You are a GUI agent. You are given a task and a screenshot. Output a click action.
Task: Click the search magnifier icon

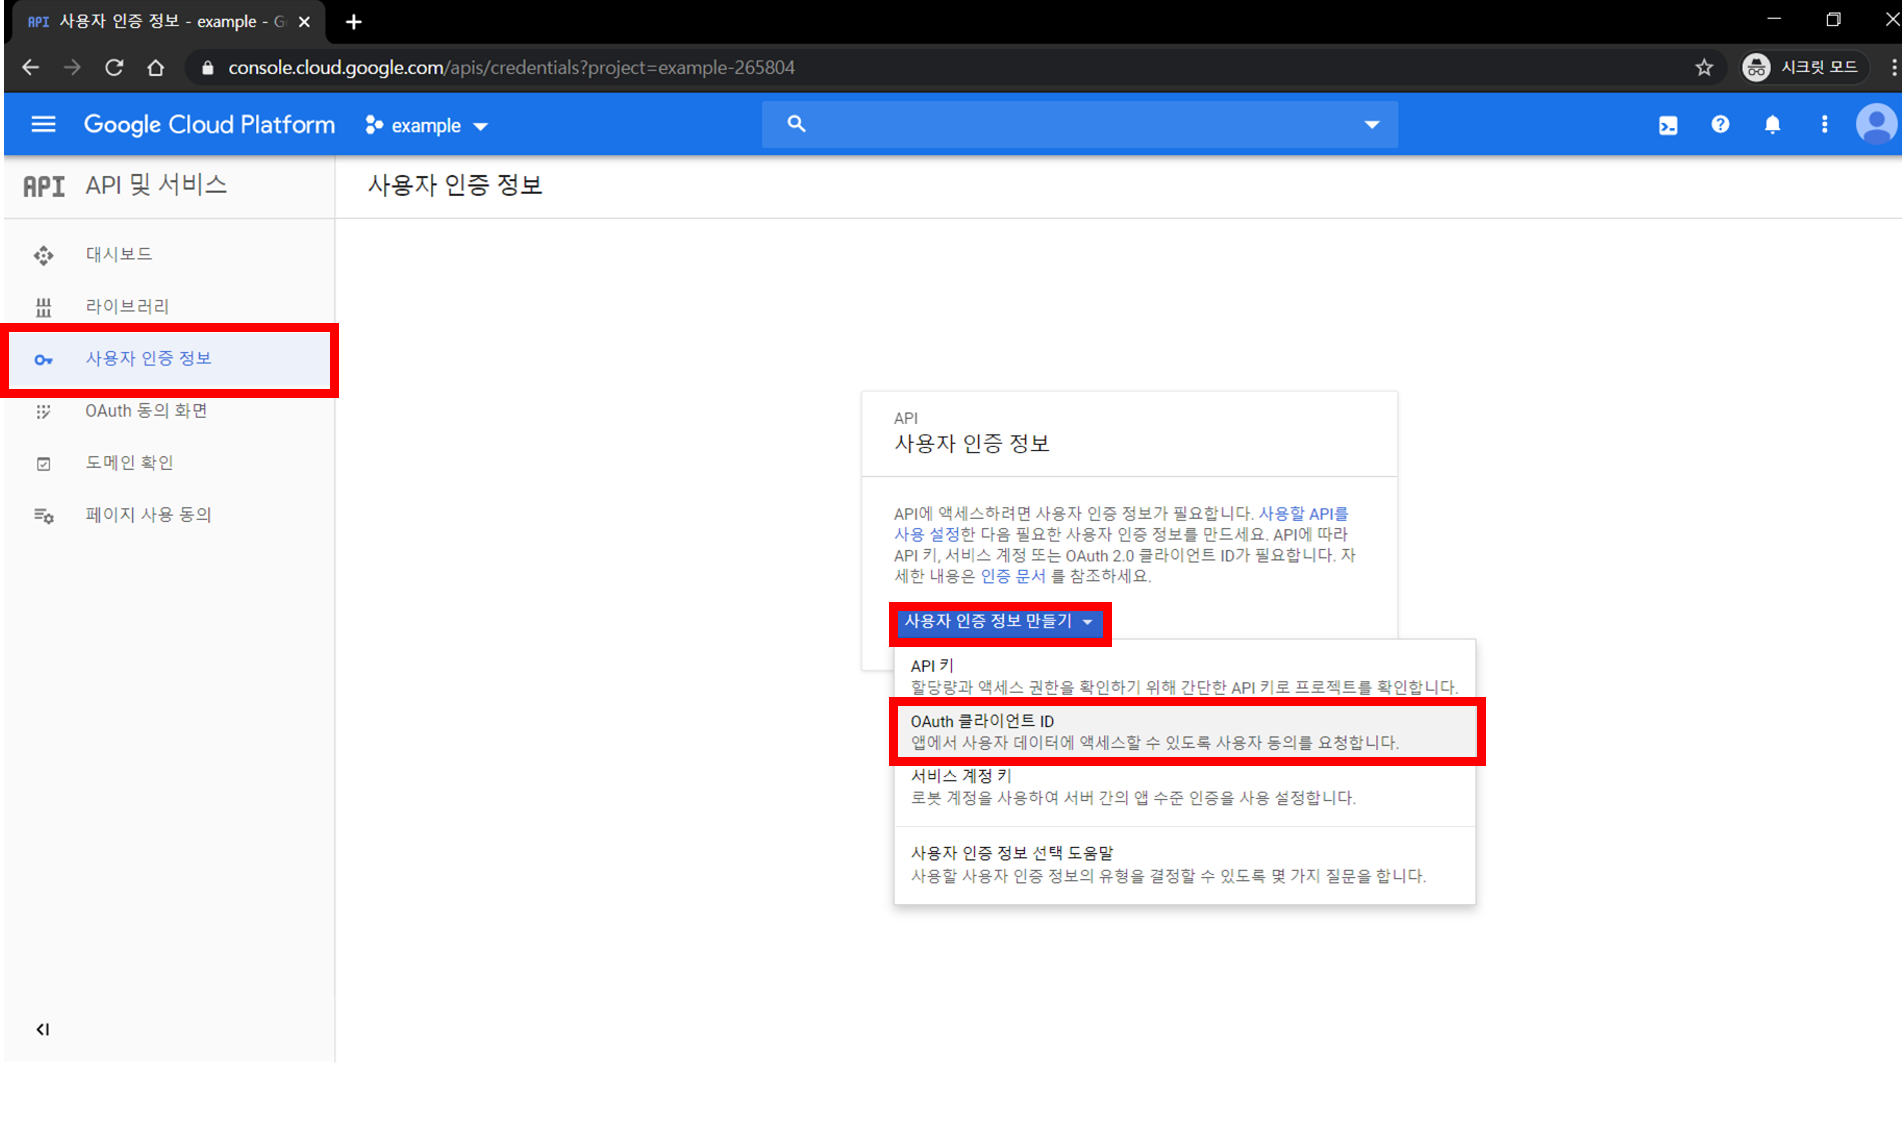[796, 124]
